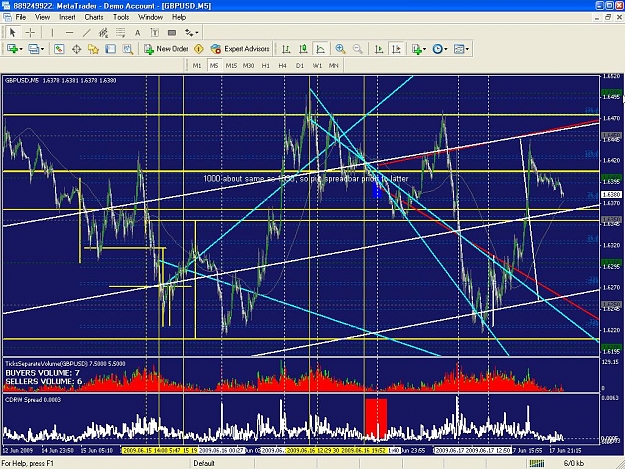Select the gray rectangle drawing tool
The height and width of the screenshot is (469, 625).
(x=172, y=33)
